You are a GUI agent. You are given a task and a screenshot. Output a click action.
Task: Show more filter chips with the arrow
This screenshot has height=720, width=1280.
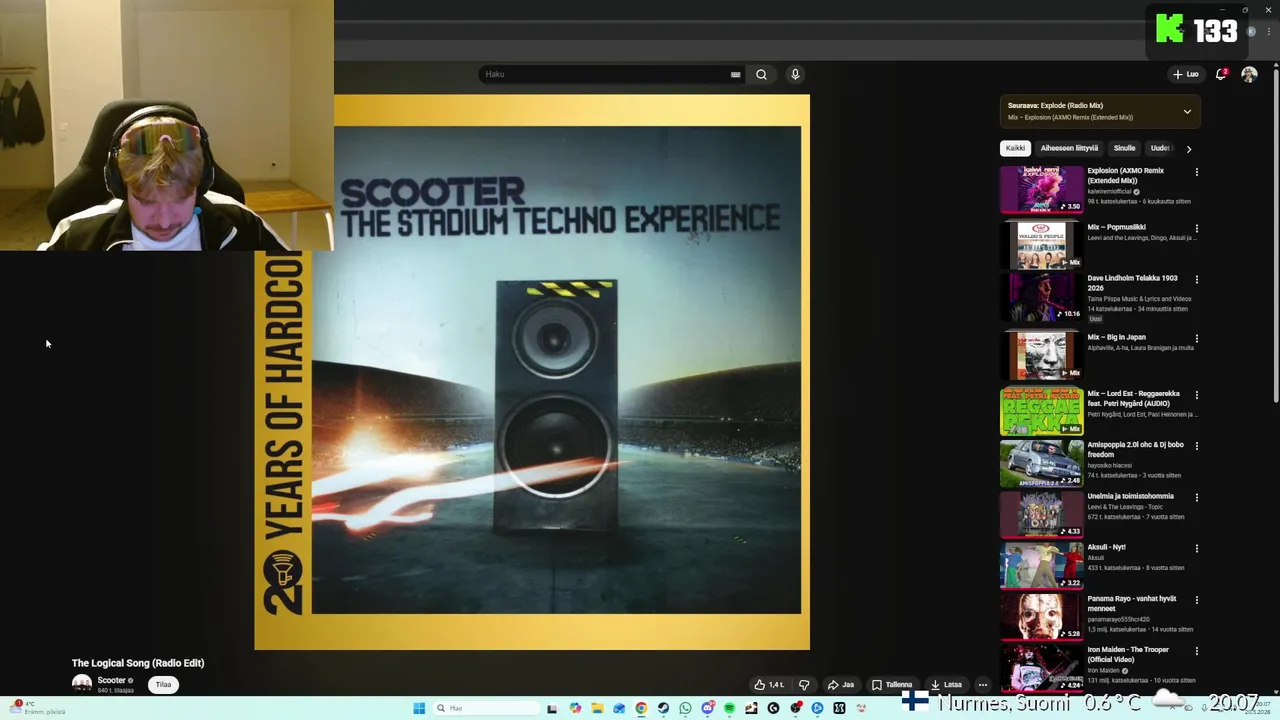point(1188,148)
